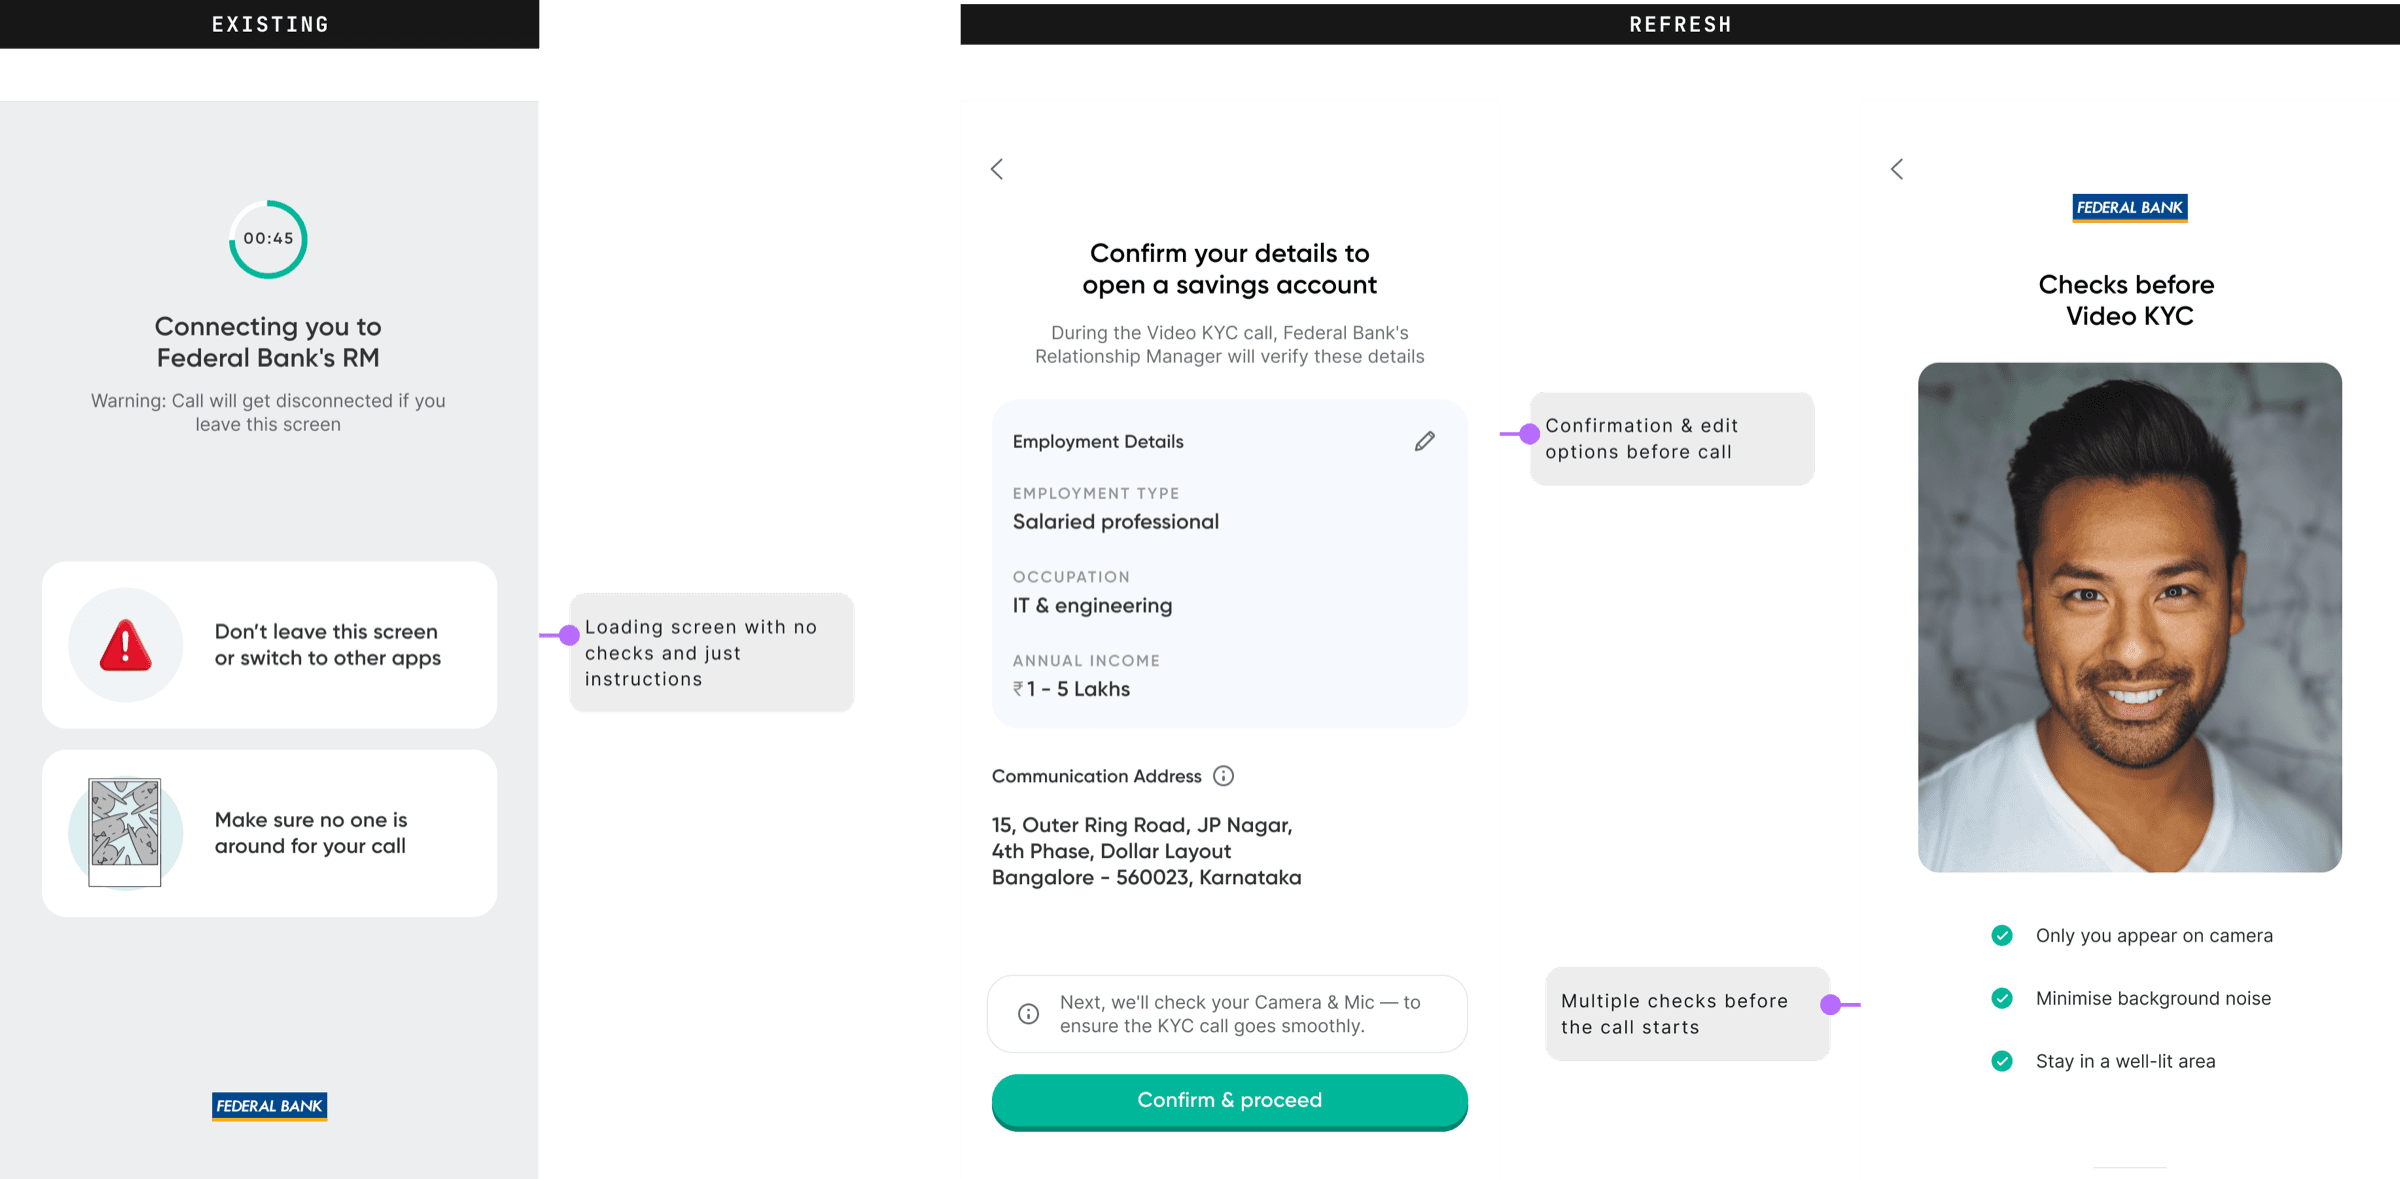Click the Make sure no one is around card

(x=269, y=833)
